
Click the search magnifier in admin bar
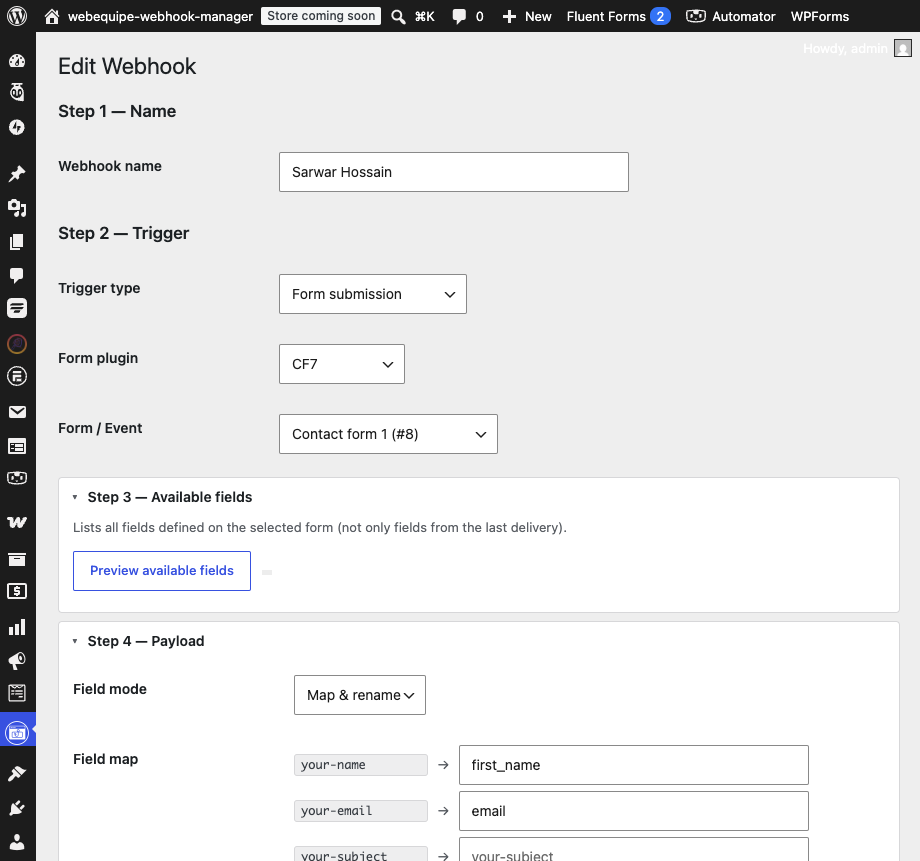398,16
